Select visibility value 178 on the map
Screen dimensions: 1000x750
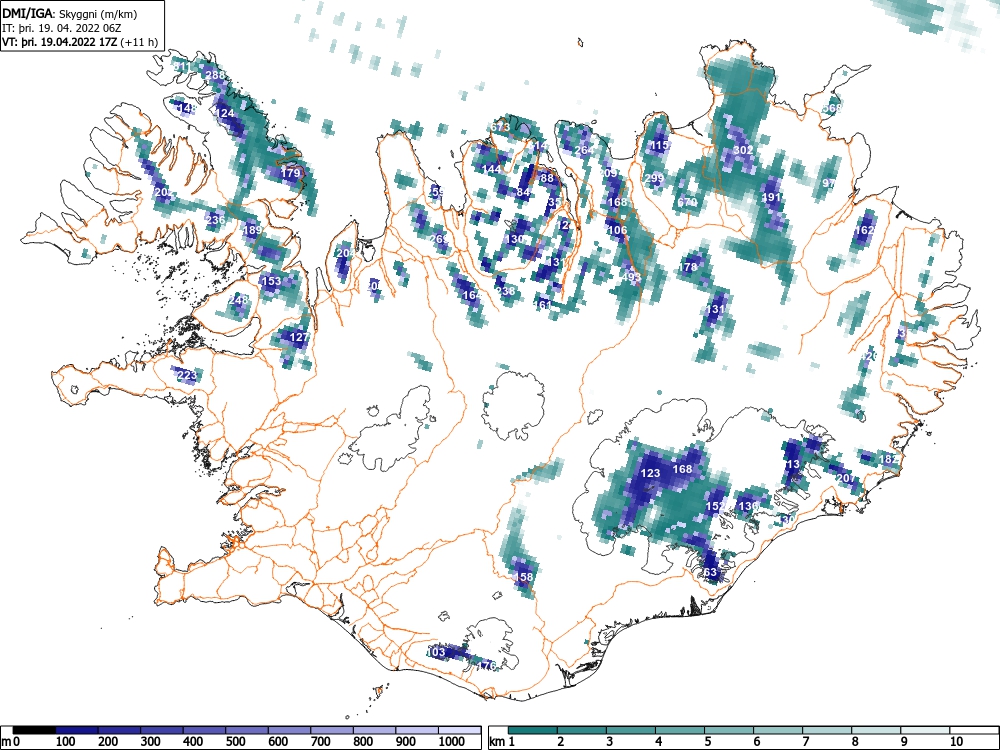688,267
